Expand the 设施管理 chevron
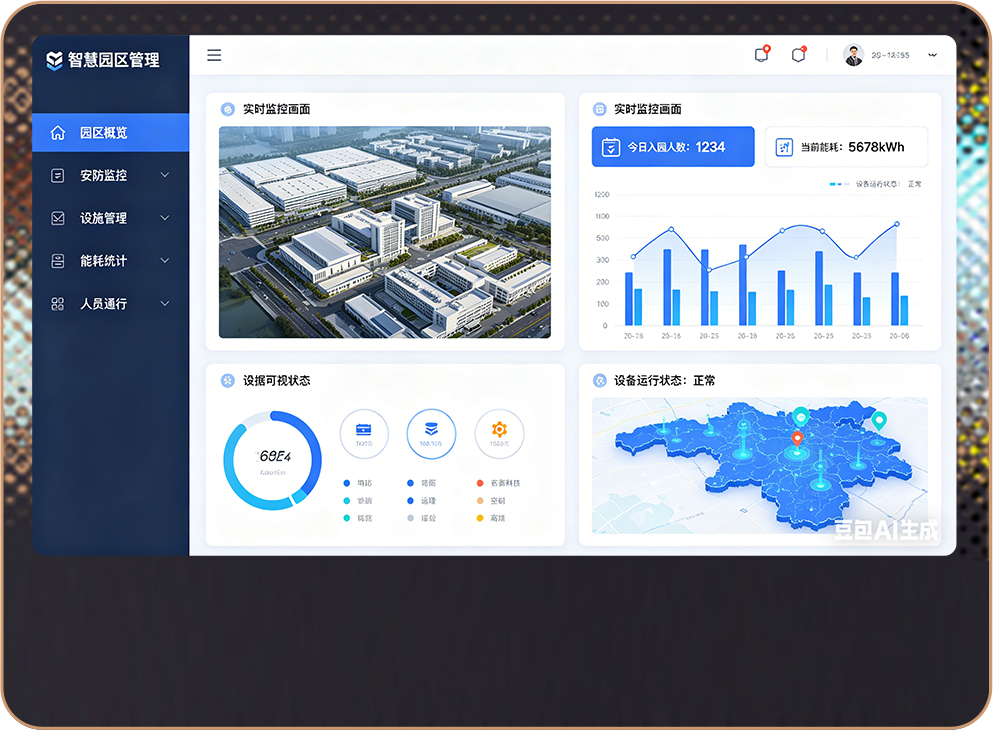993x730 pixels. (x=165, y=218)
